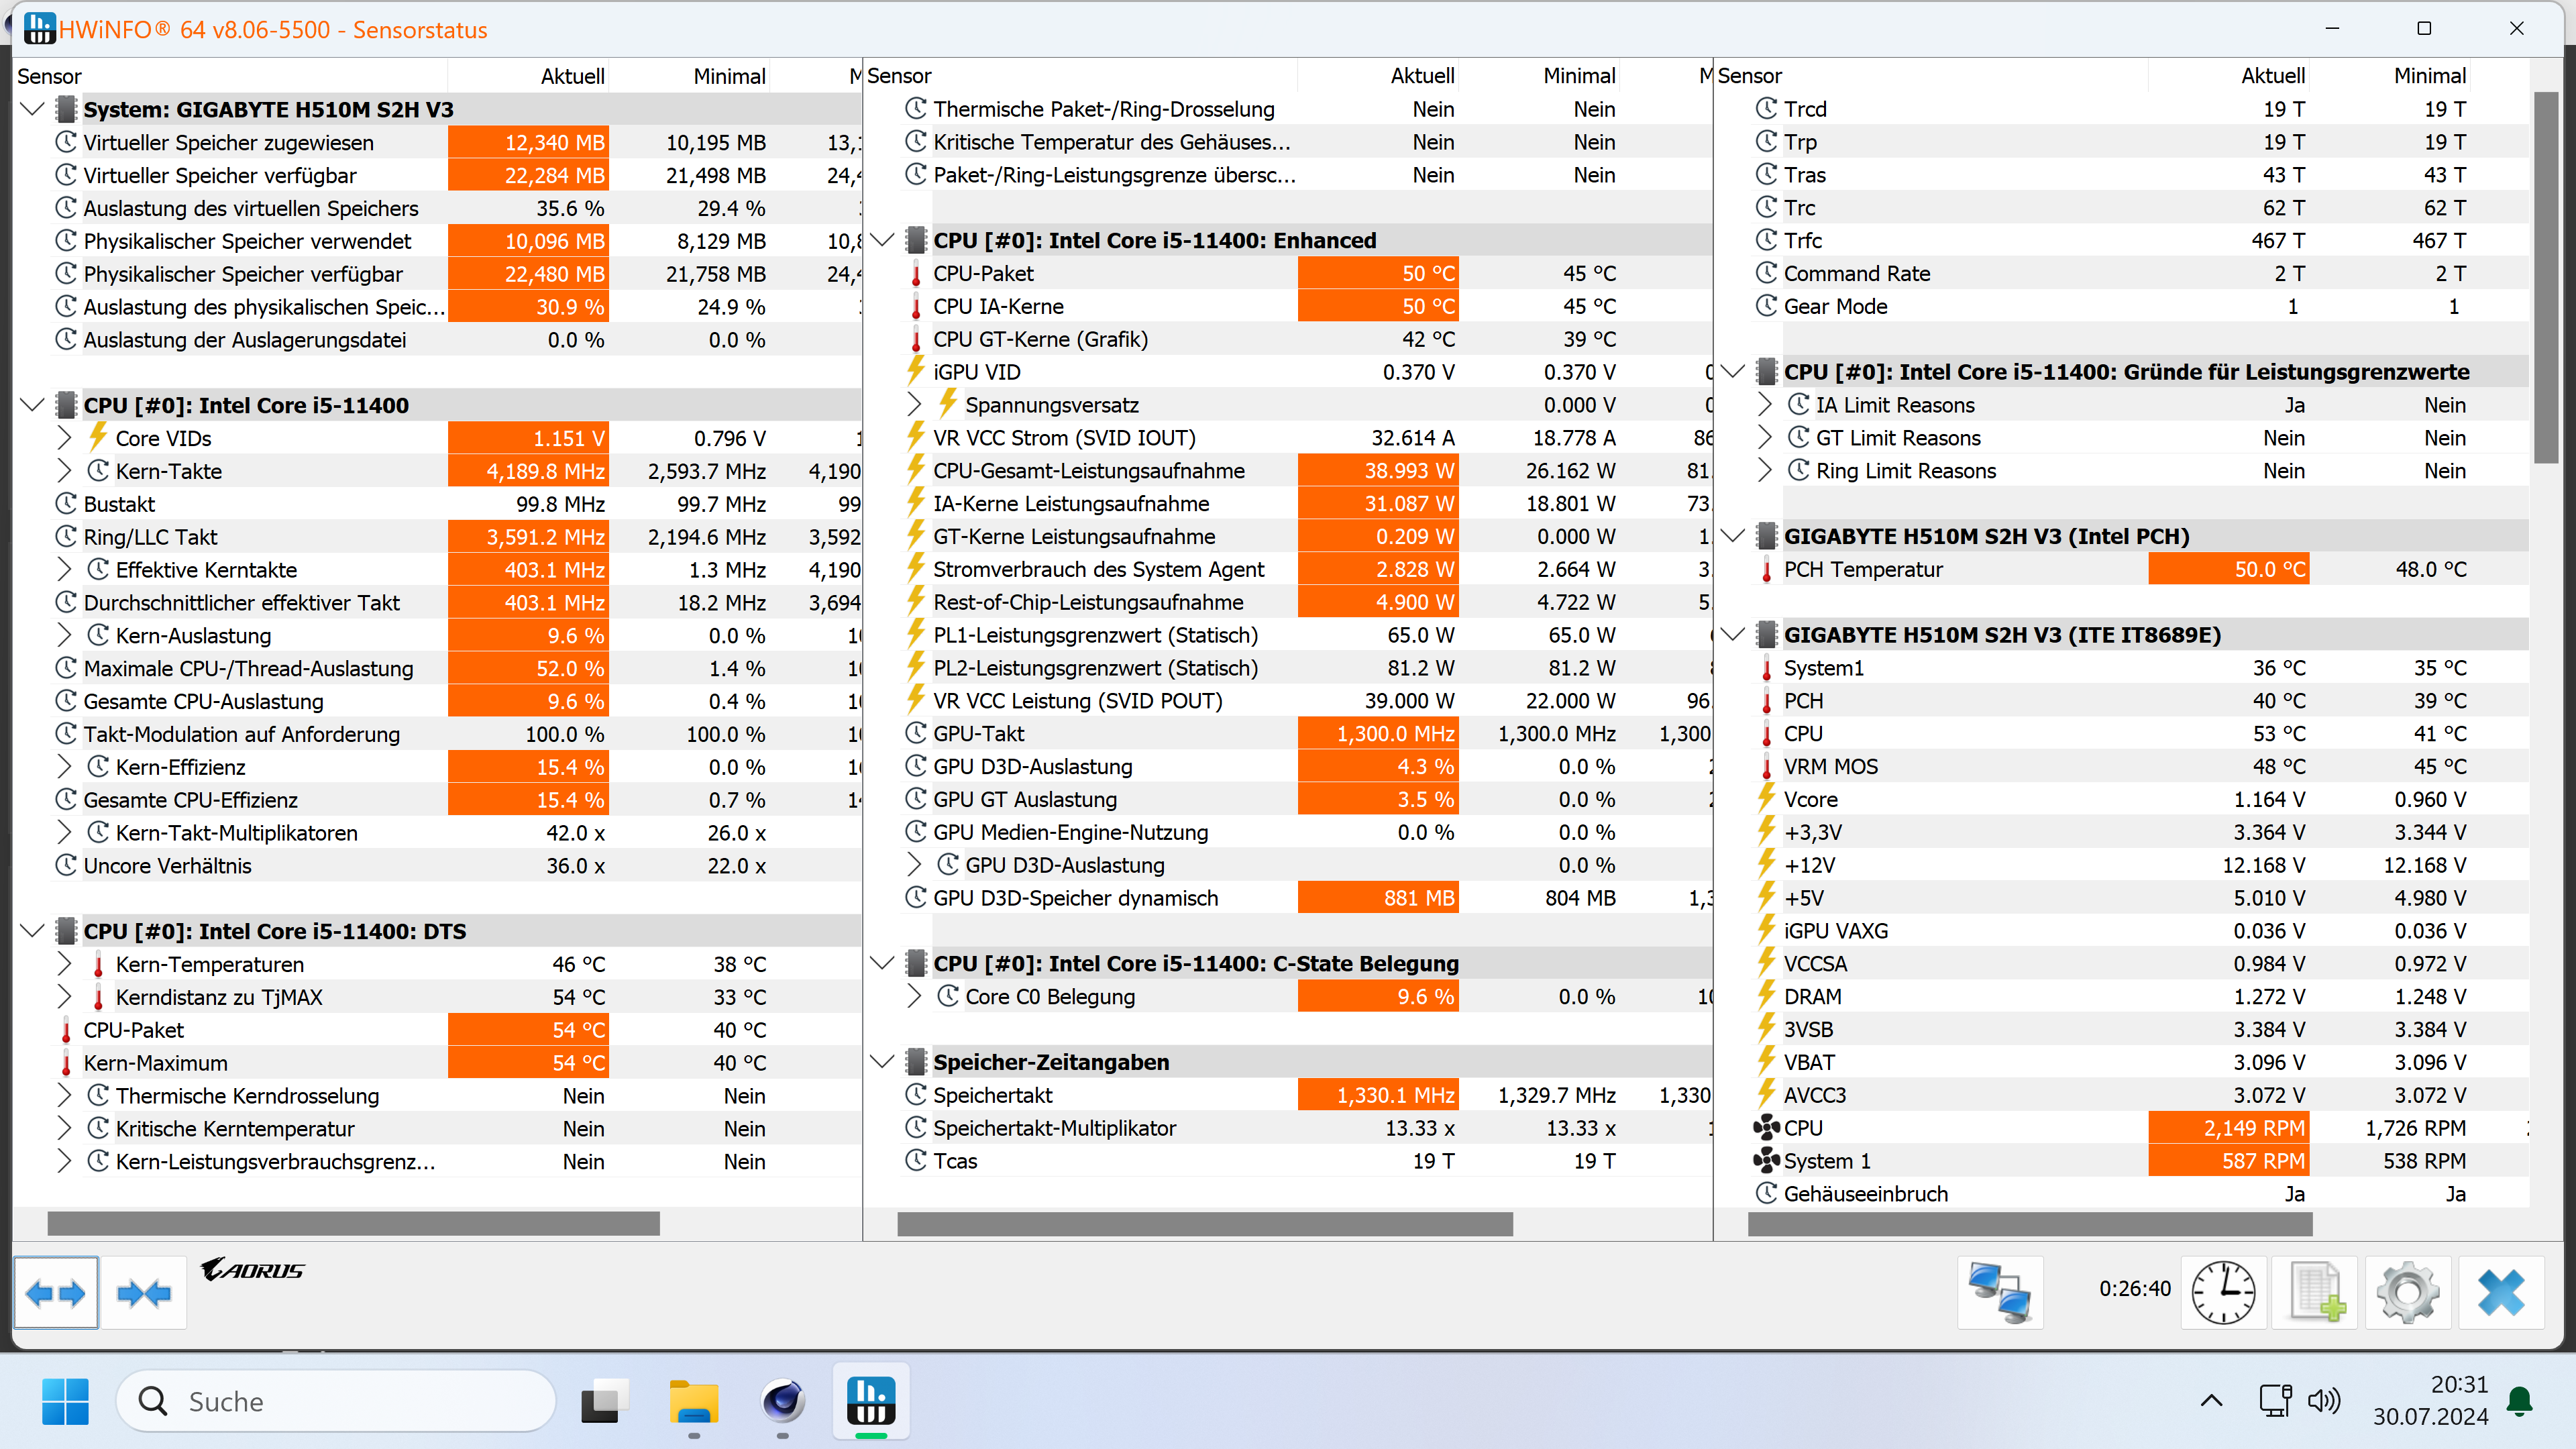Collapse the GIGABYTE (Intel PCH) group
This screenshot has width=2576, height=1449.
click(1734, 536)
